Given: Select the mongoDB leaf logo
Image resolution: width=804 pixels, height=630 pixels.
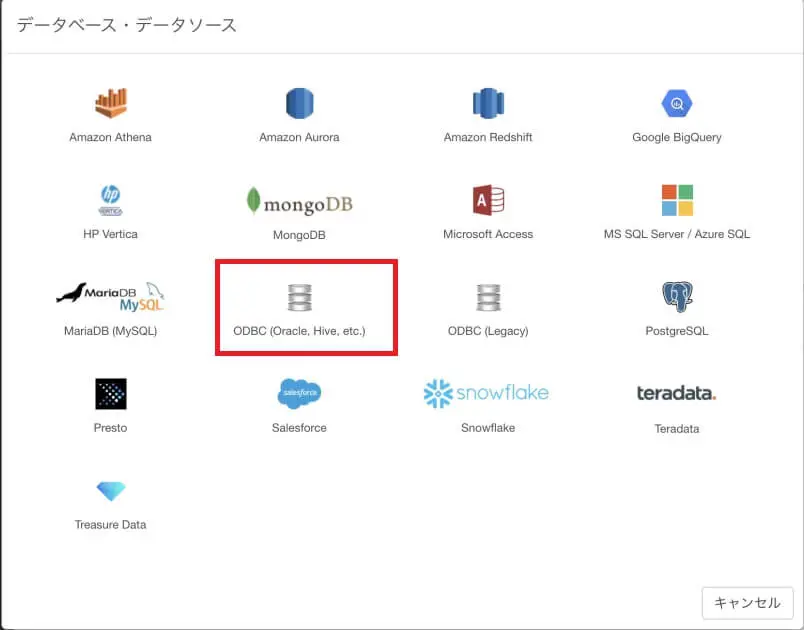Looking at the screenshot, I should (299, 201).
